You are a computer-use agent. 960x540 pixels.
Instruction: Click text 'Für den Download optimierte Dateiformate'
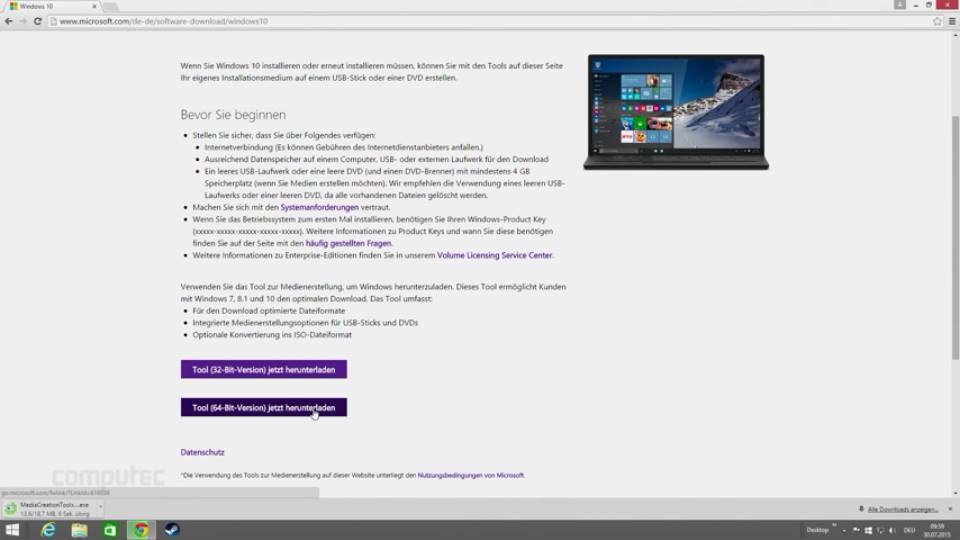click(269, 311)
